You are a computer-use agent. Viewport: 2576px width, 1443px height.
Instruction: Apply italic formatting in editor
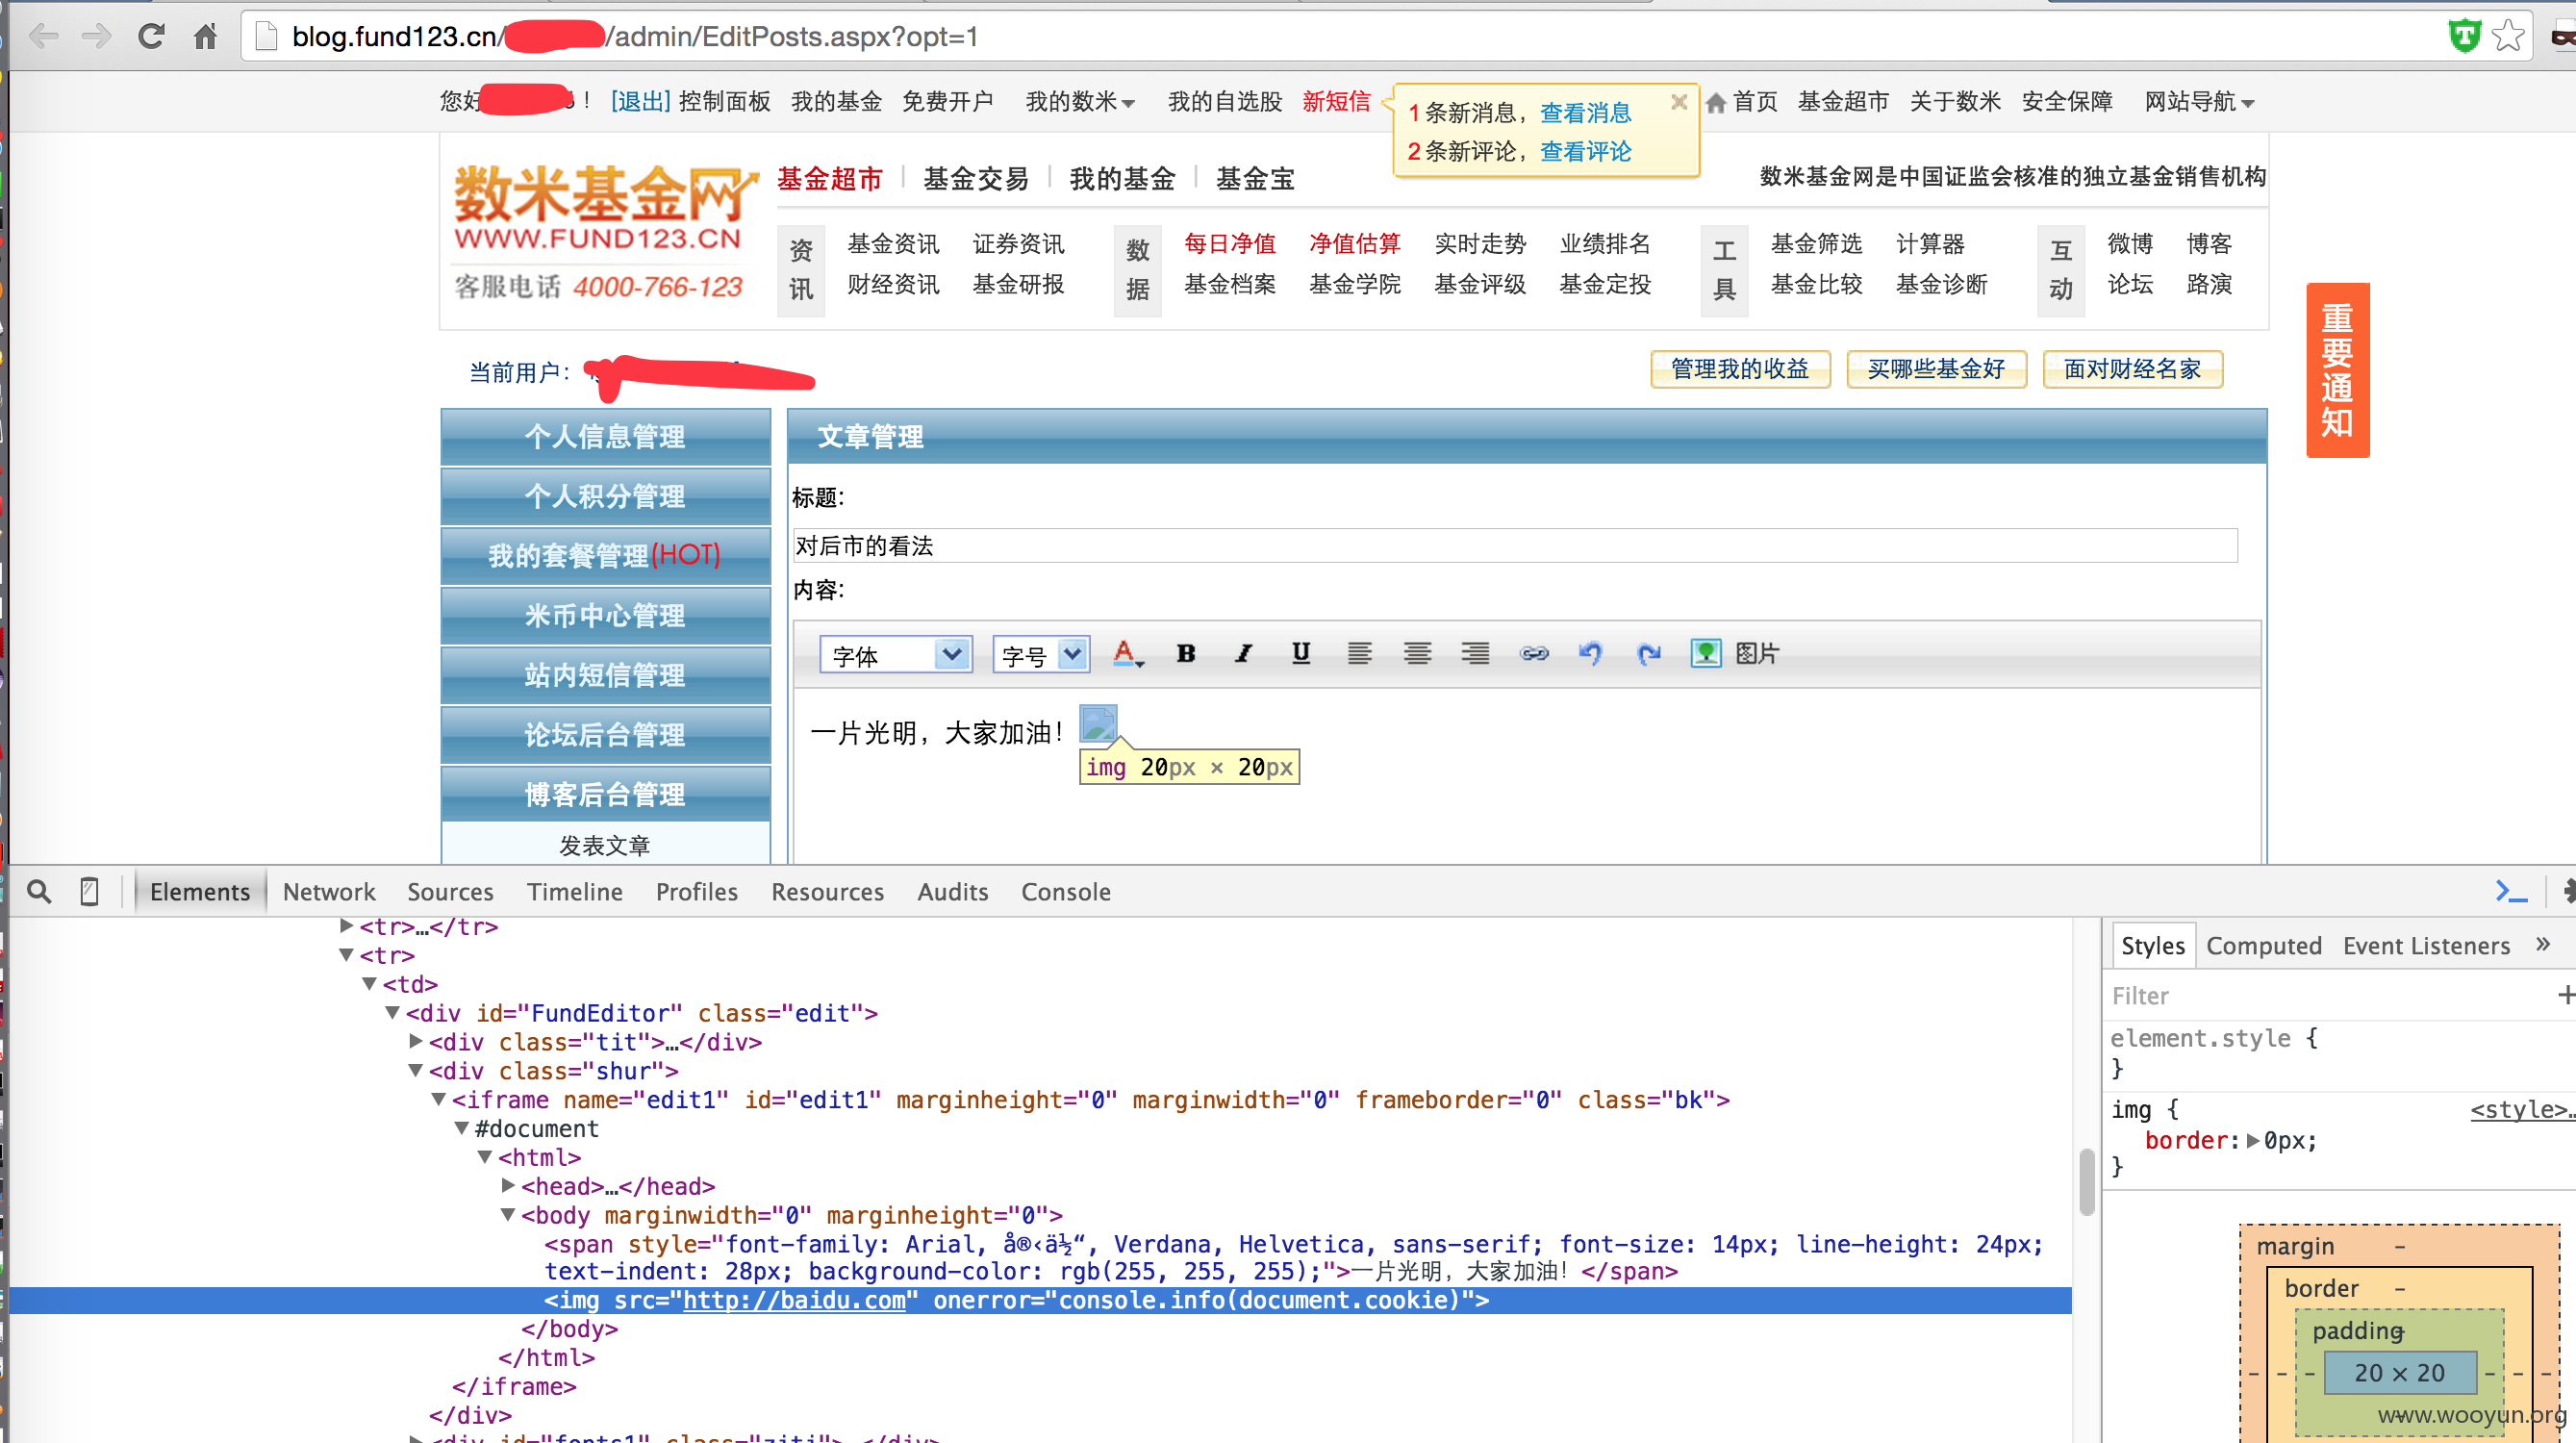1243,654
